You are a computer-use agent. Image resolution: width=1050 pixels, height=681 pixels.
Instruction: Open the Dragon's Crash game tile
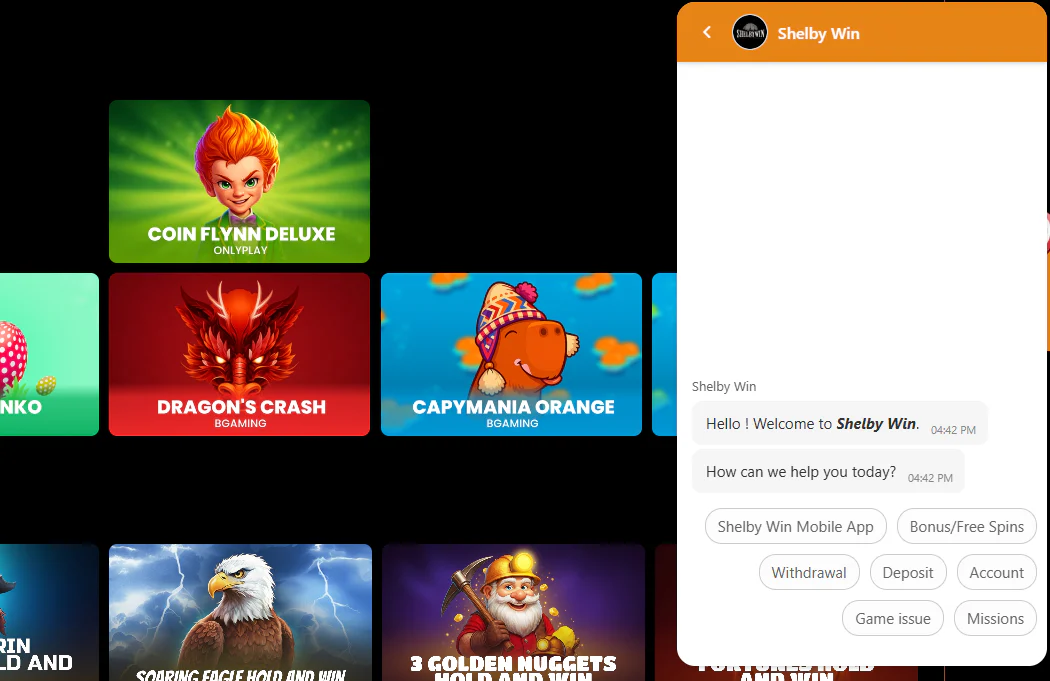tap(240, 354)
